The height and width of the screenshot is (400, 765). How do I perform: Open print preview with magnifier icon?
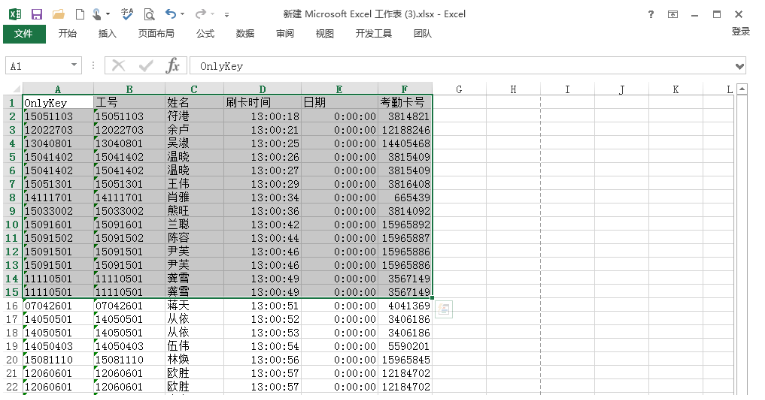pyautogui.click(x=148, y=14)
